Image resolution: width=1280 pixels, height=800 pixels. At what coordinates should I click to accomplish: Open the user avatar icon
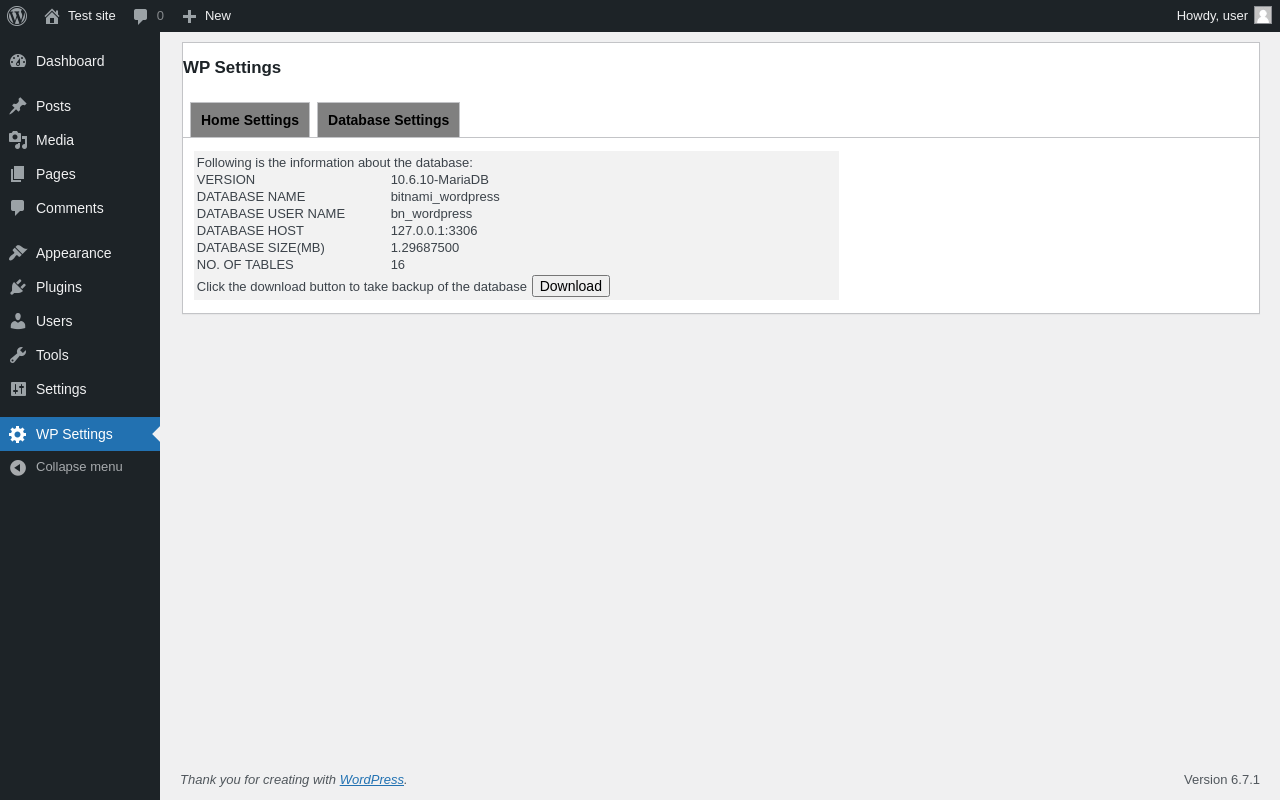point(1263,15)
